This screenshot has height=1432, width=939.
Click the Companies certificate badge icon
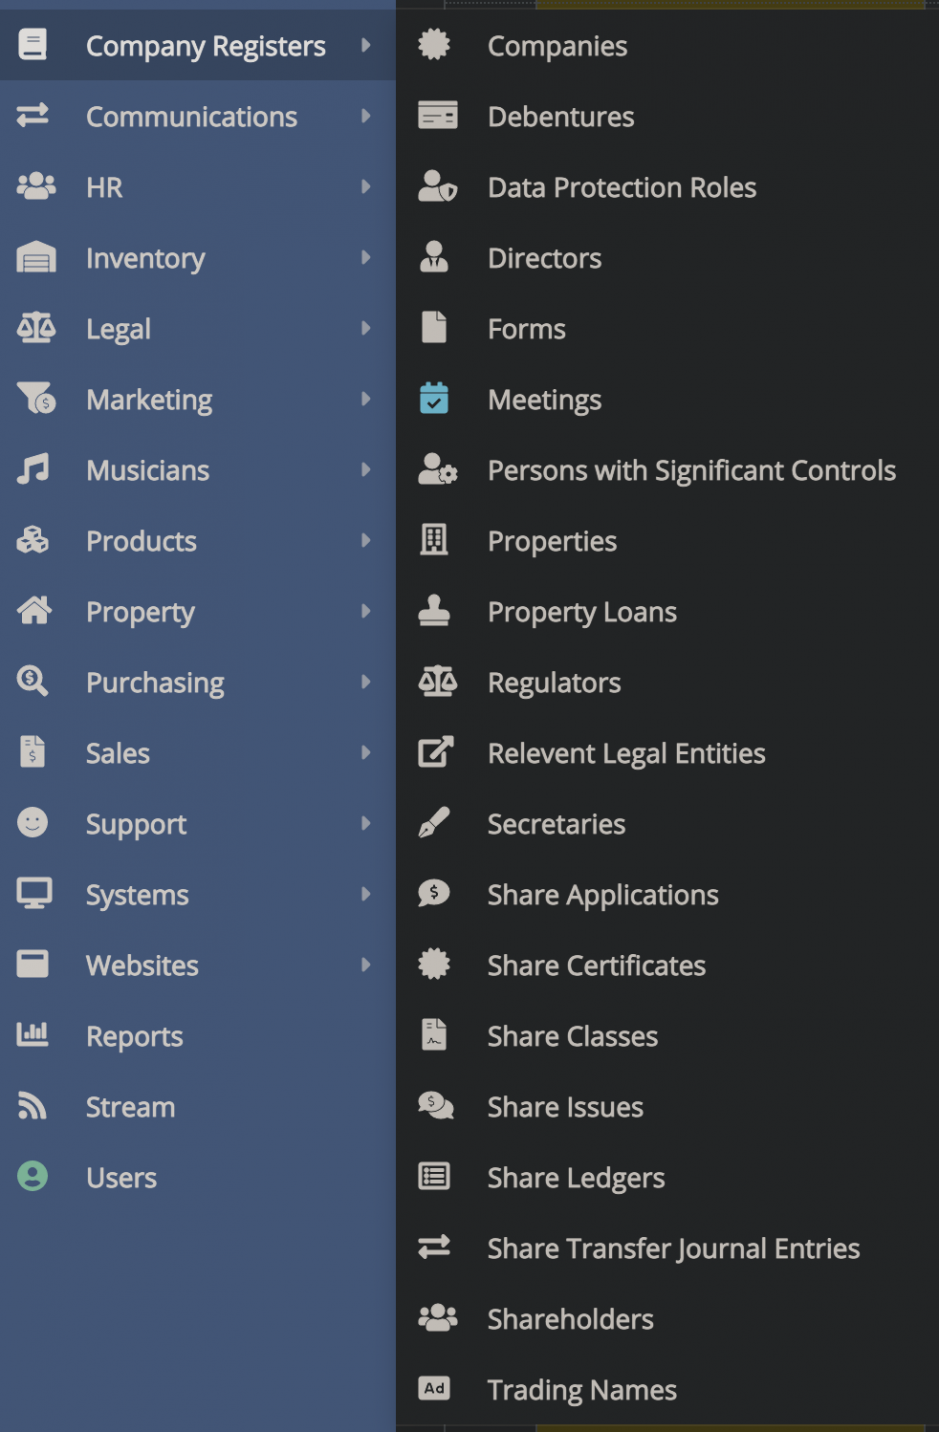pos(434,45)
